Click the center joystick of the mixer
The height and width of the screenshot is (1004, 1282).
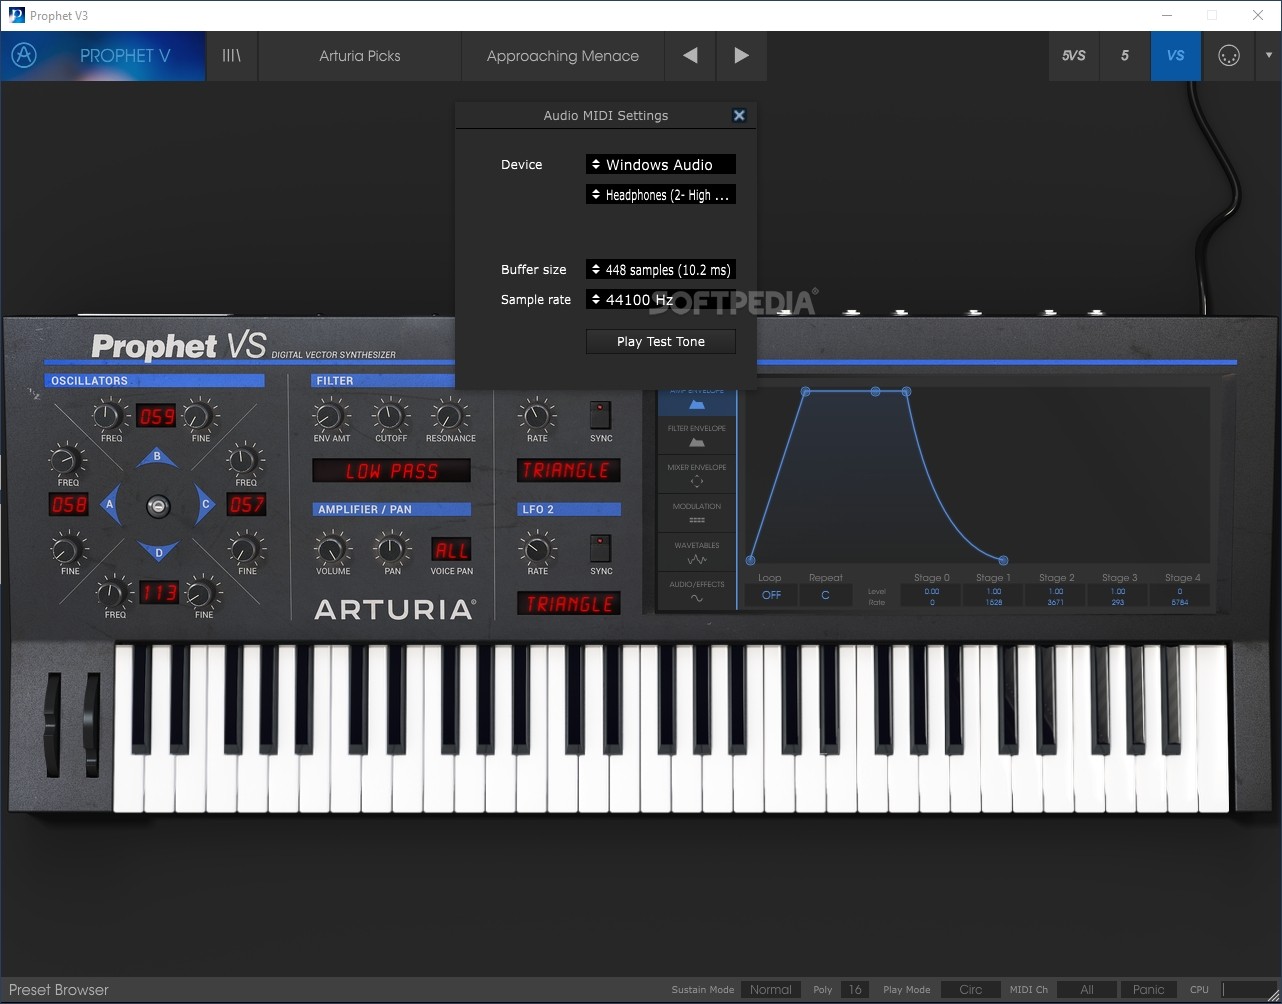(158, 506)
